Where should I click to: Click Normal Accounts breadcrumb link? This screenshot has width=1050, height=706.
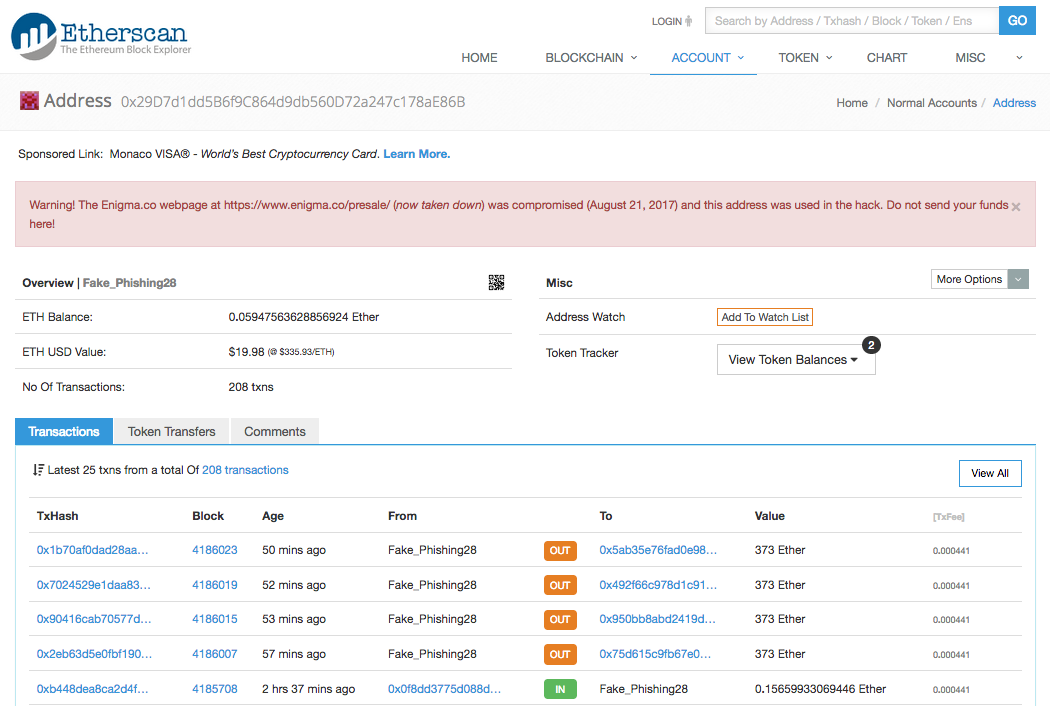[x=931, y=103]
